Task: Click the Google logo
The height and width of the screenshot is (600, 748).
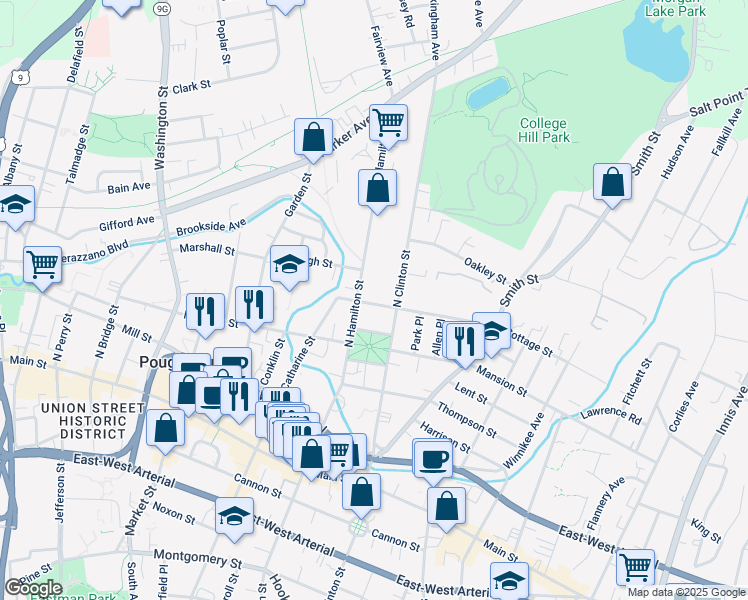Action: [x=33, y=588]
